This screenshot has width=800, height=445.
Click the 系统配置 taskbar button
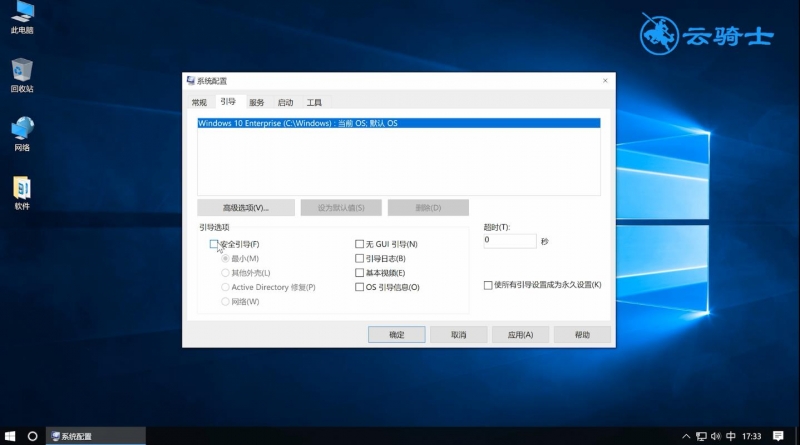click(x=96, y=436)
